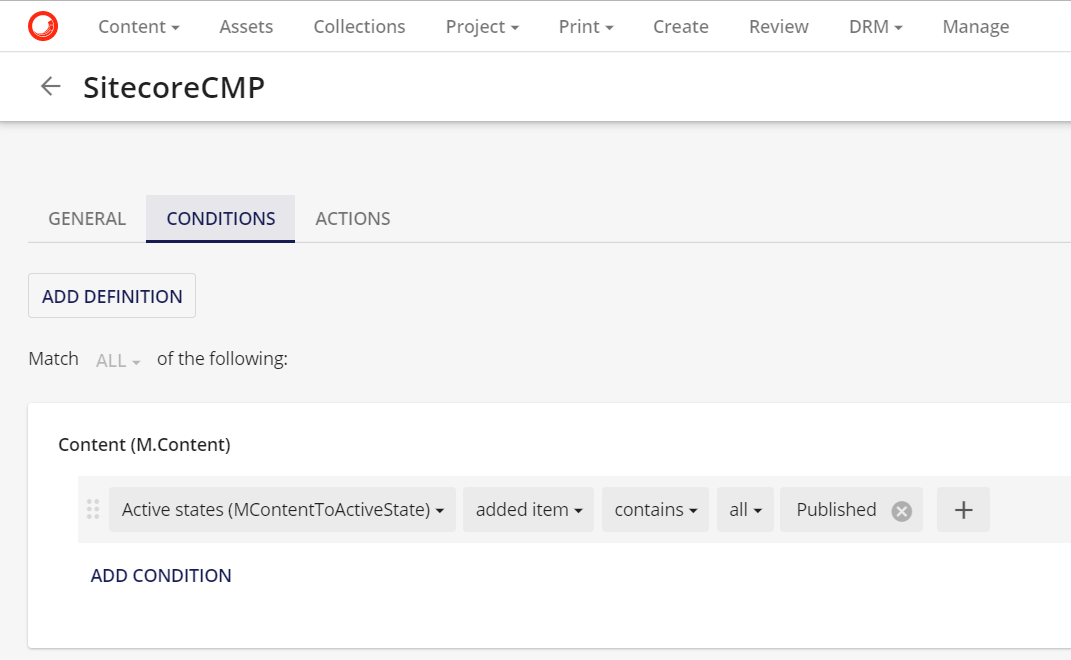The height and width of the screenshot is (660, 1071).
Task: Click the ADD CONDITION link
Action: pos(161,575)
